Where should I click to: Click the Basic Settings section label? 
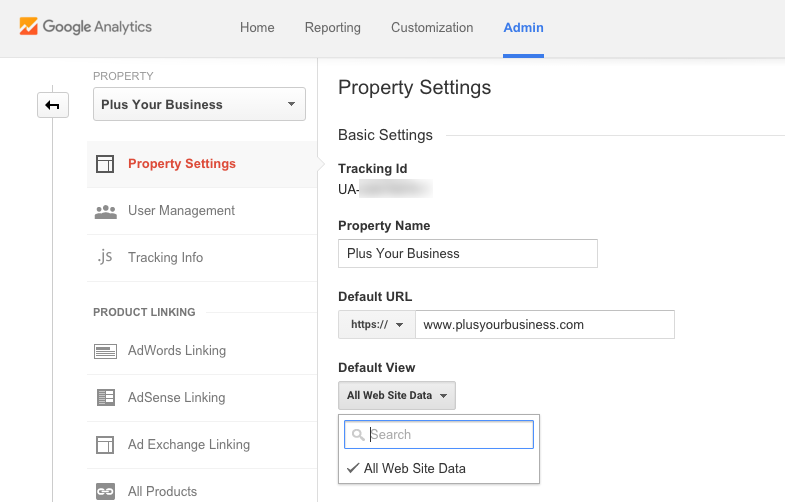tap(385, 135)
